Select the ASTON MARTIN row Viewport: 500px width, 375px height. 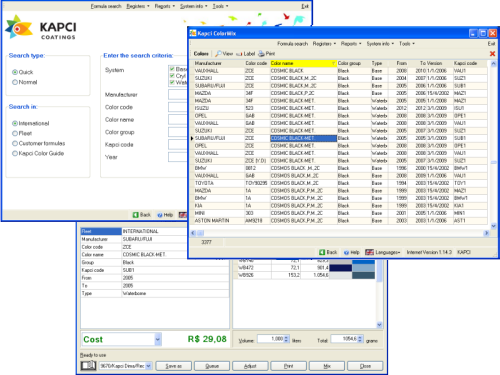coord(340,221)
